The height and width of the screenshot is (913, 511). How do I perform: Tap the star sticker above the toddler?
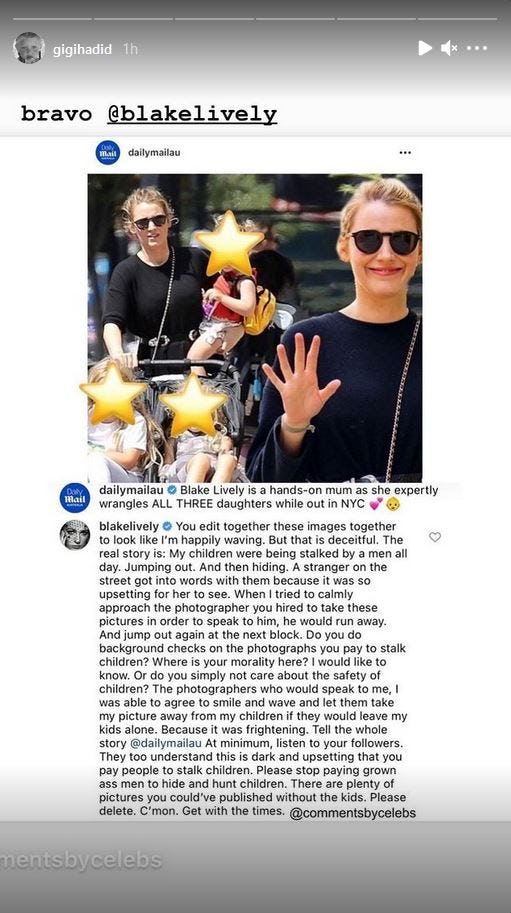229,243
